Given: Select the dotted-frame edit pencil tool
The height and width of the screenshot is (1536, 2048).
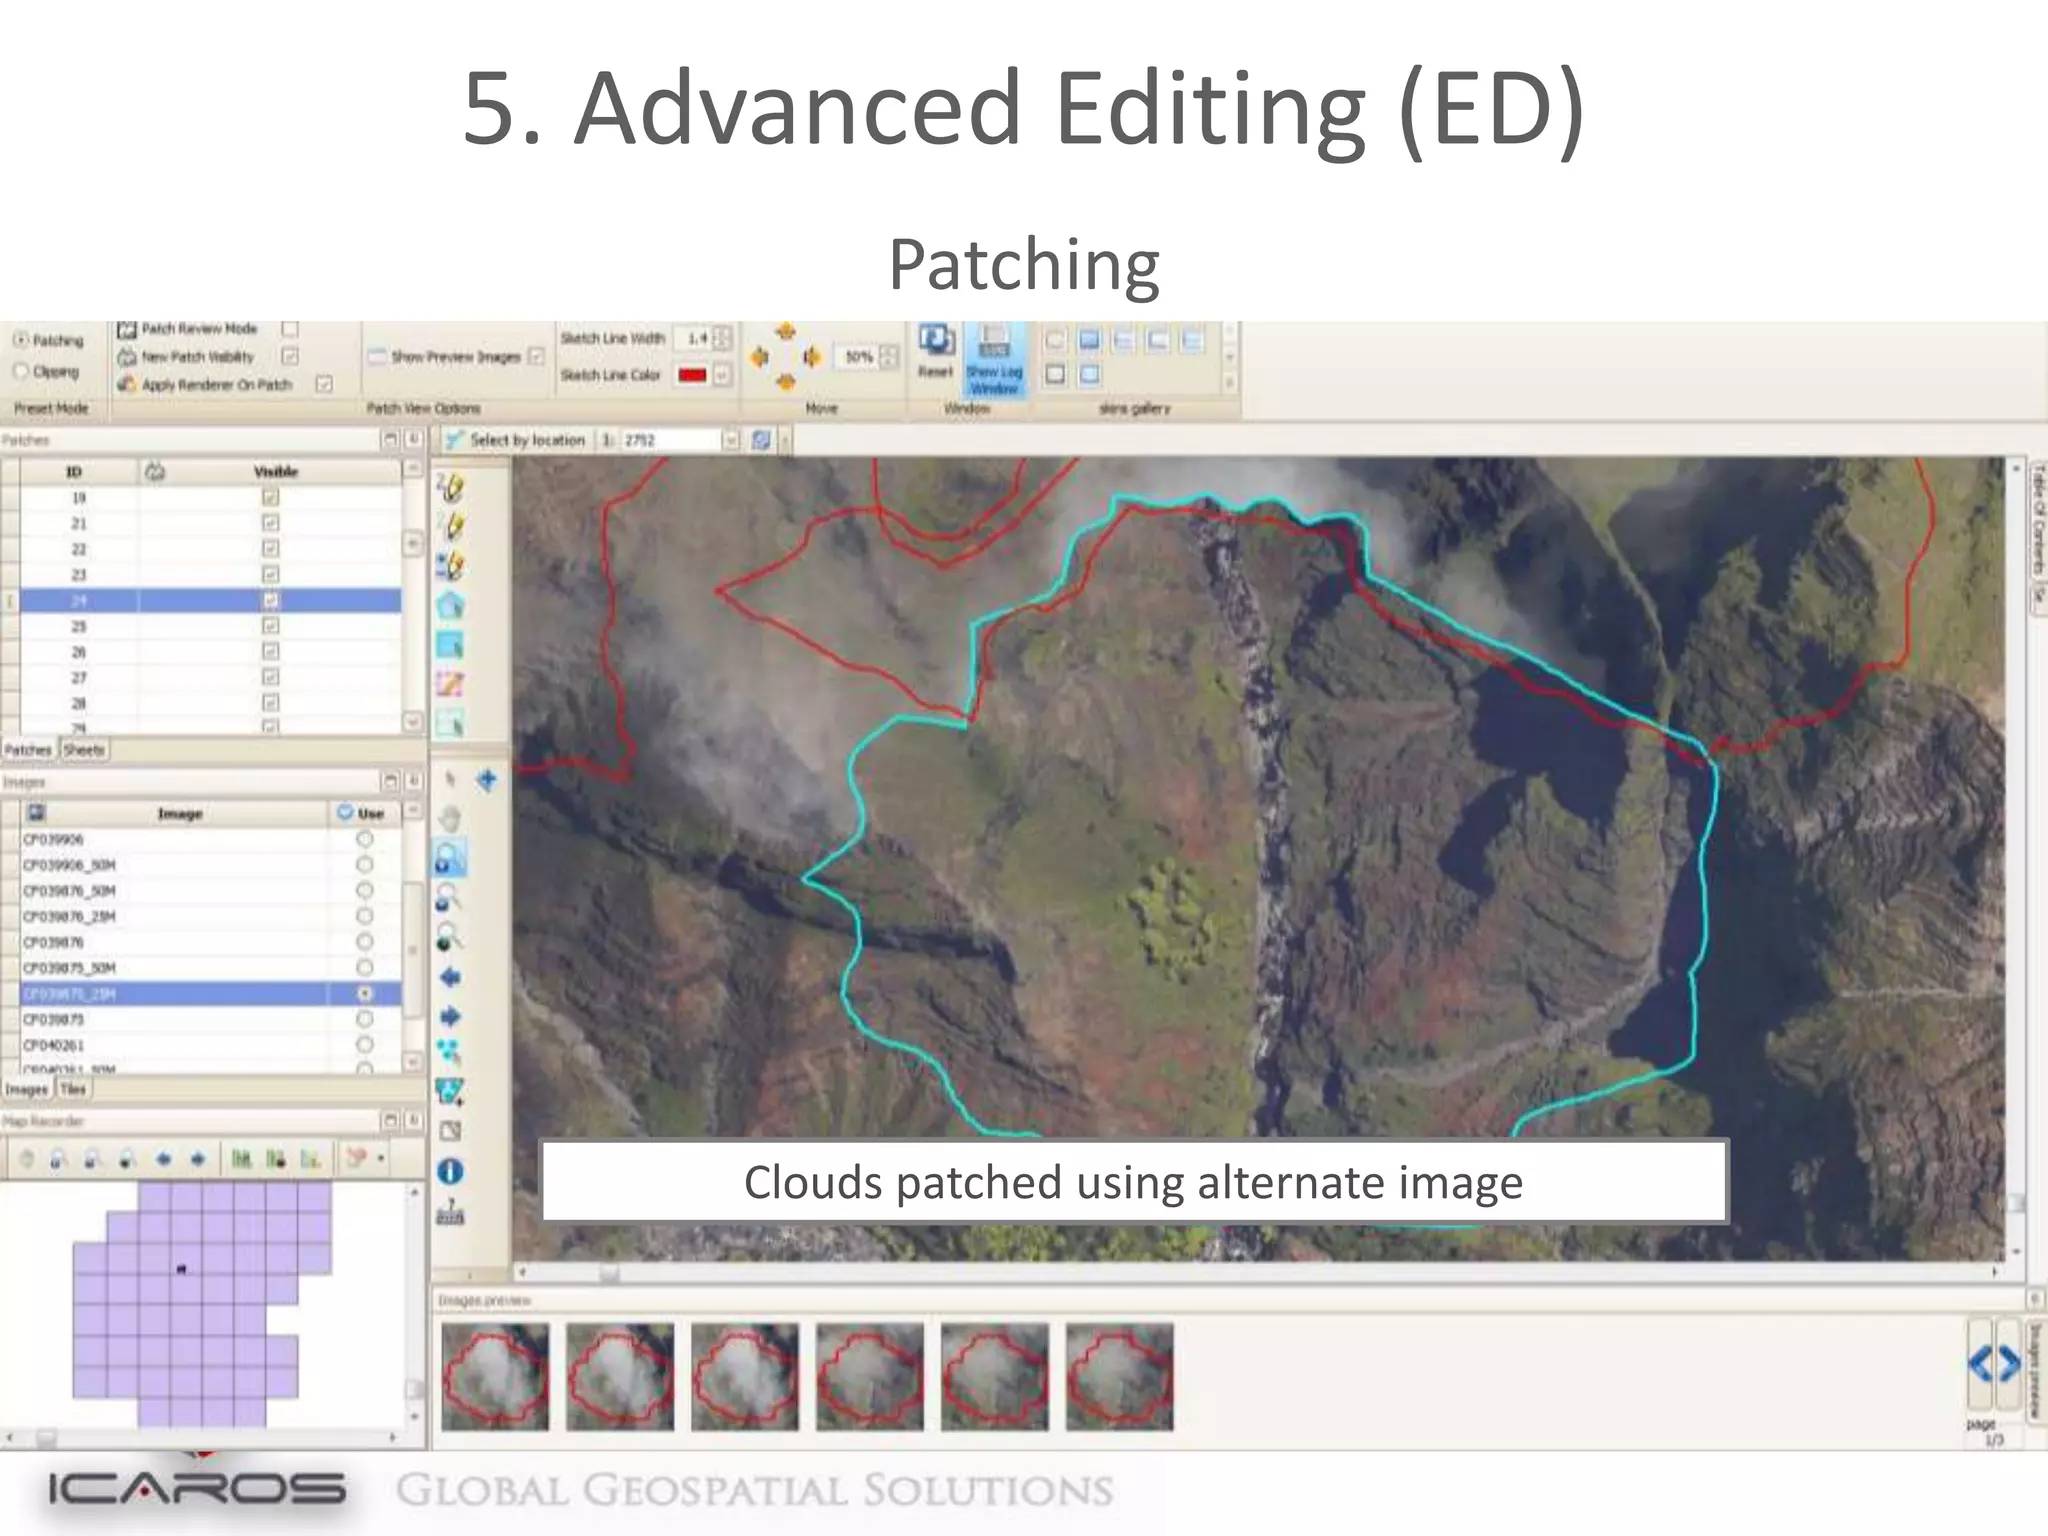Looking at the screenshot, I should coord(451,684).
